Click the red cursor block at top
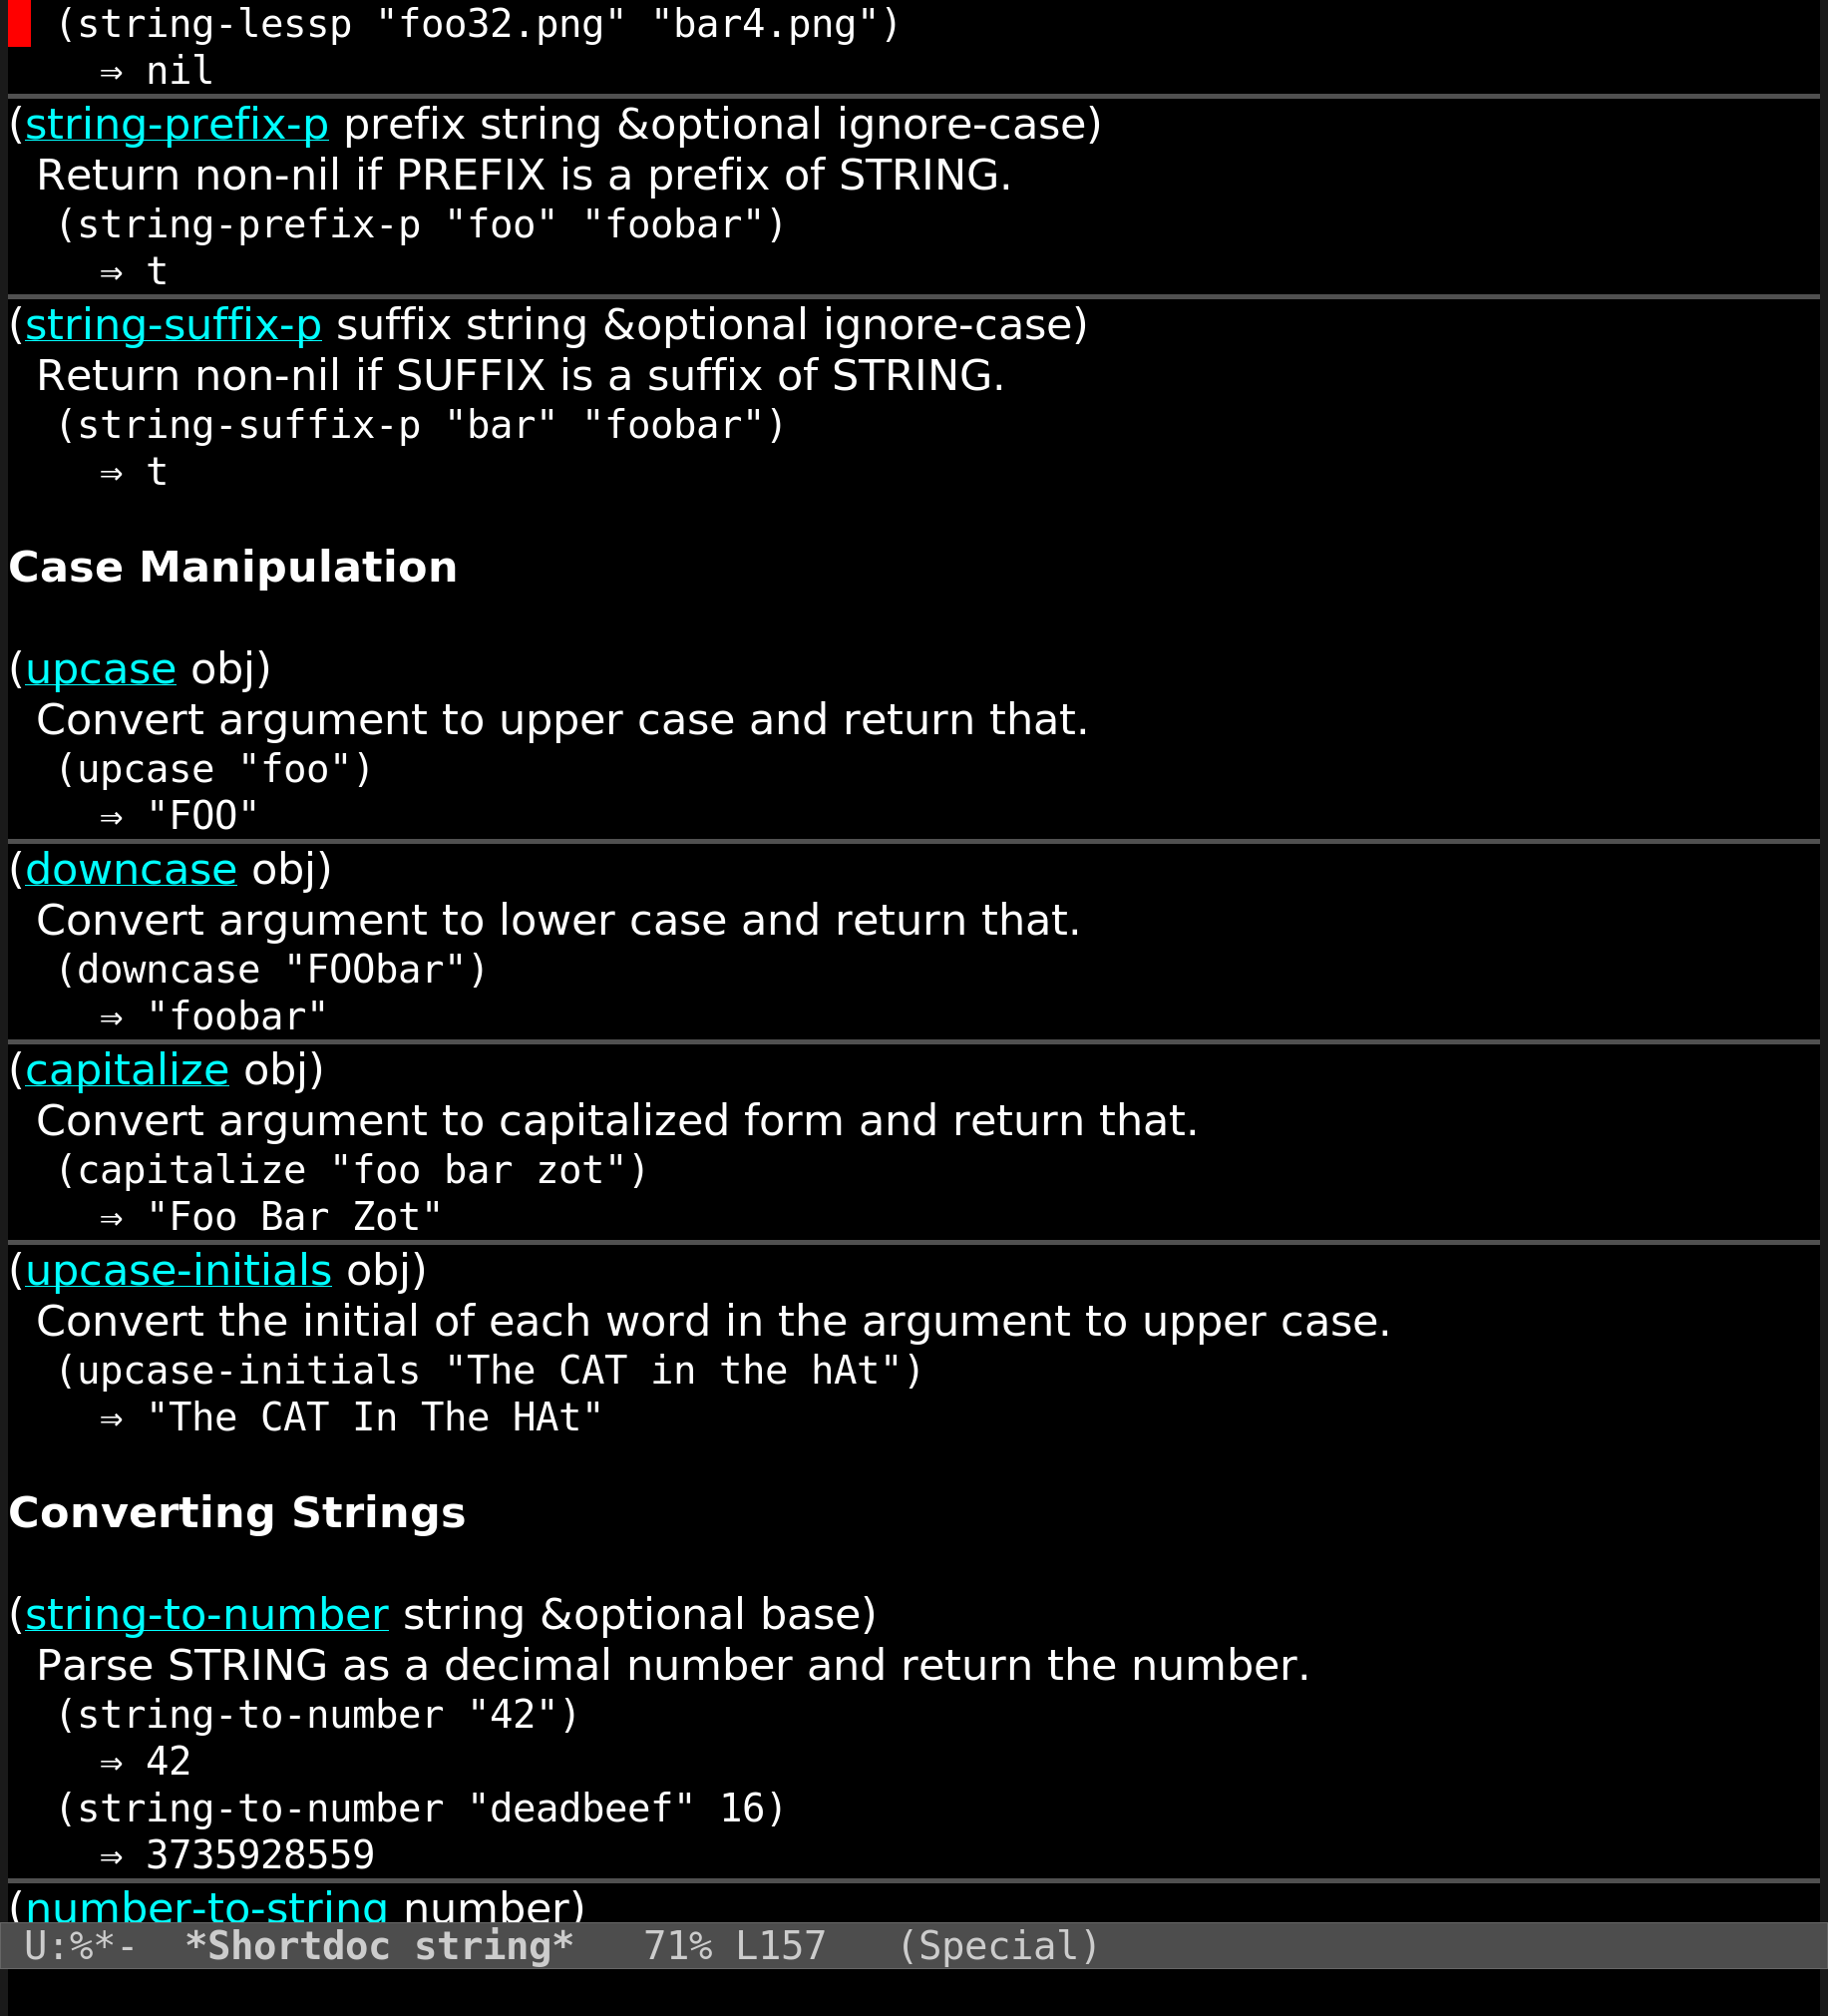1828x2016 pixels. (x=19, y=24)
